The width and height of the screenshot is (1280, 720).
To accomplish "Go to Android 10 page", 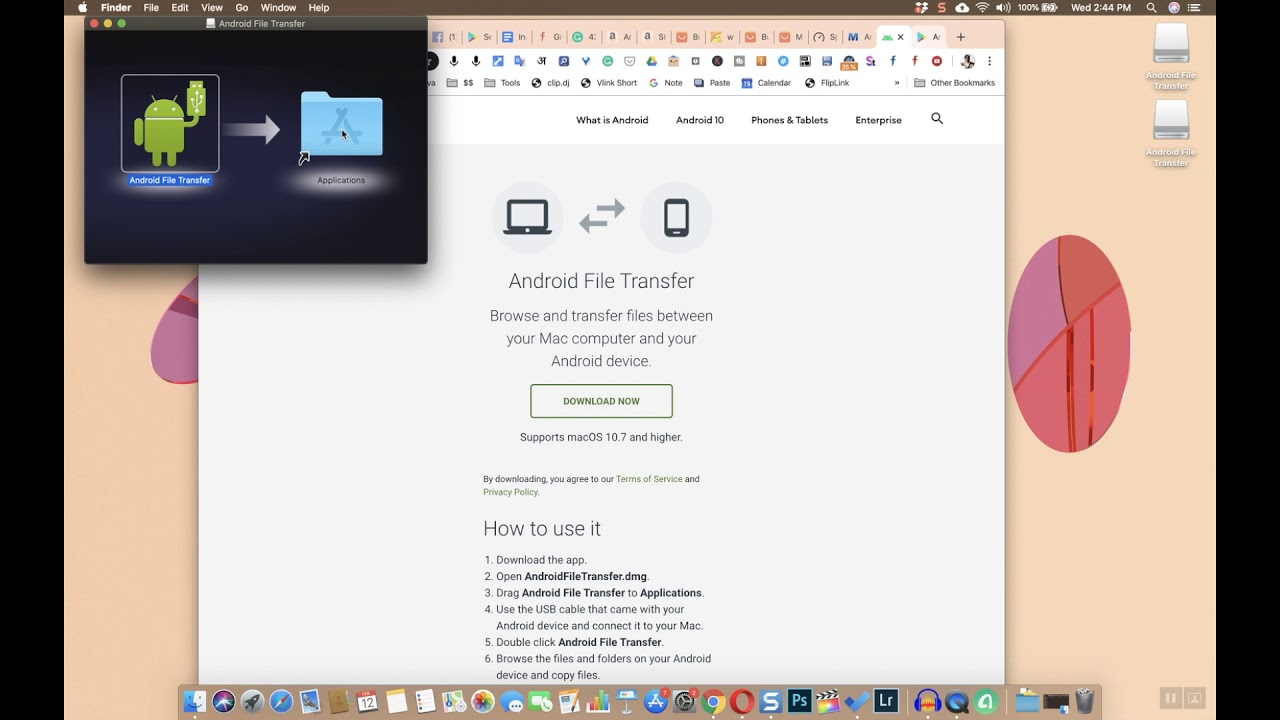I will 700,120.
